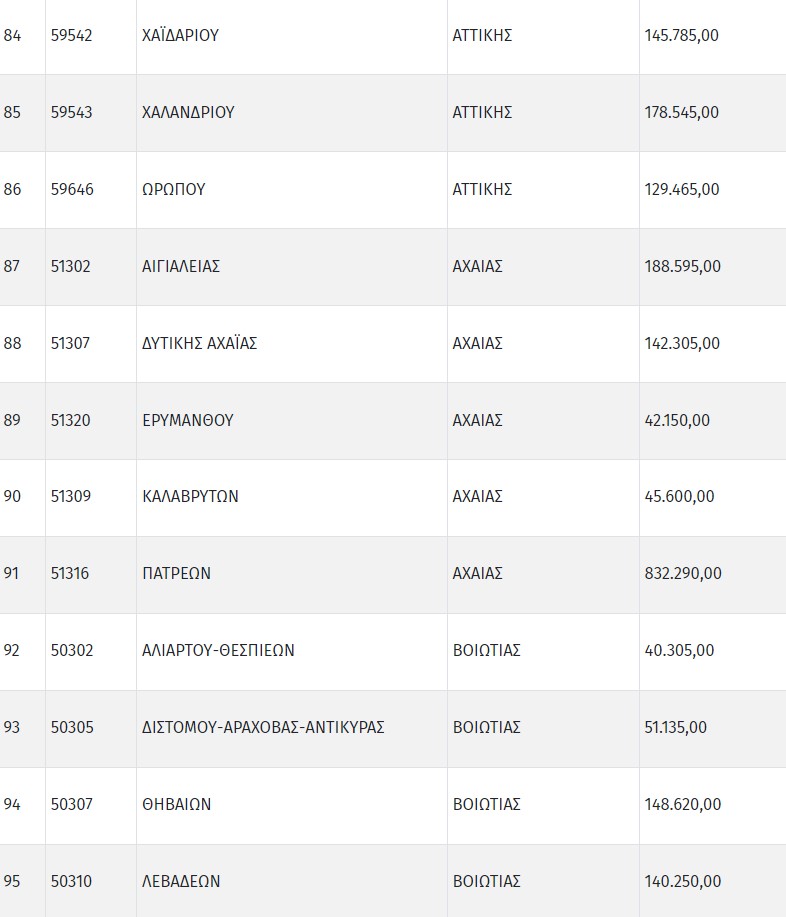Select the amount 178.545,00
786x917 pixels.
[x=682, y=112]
